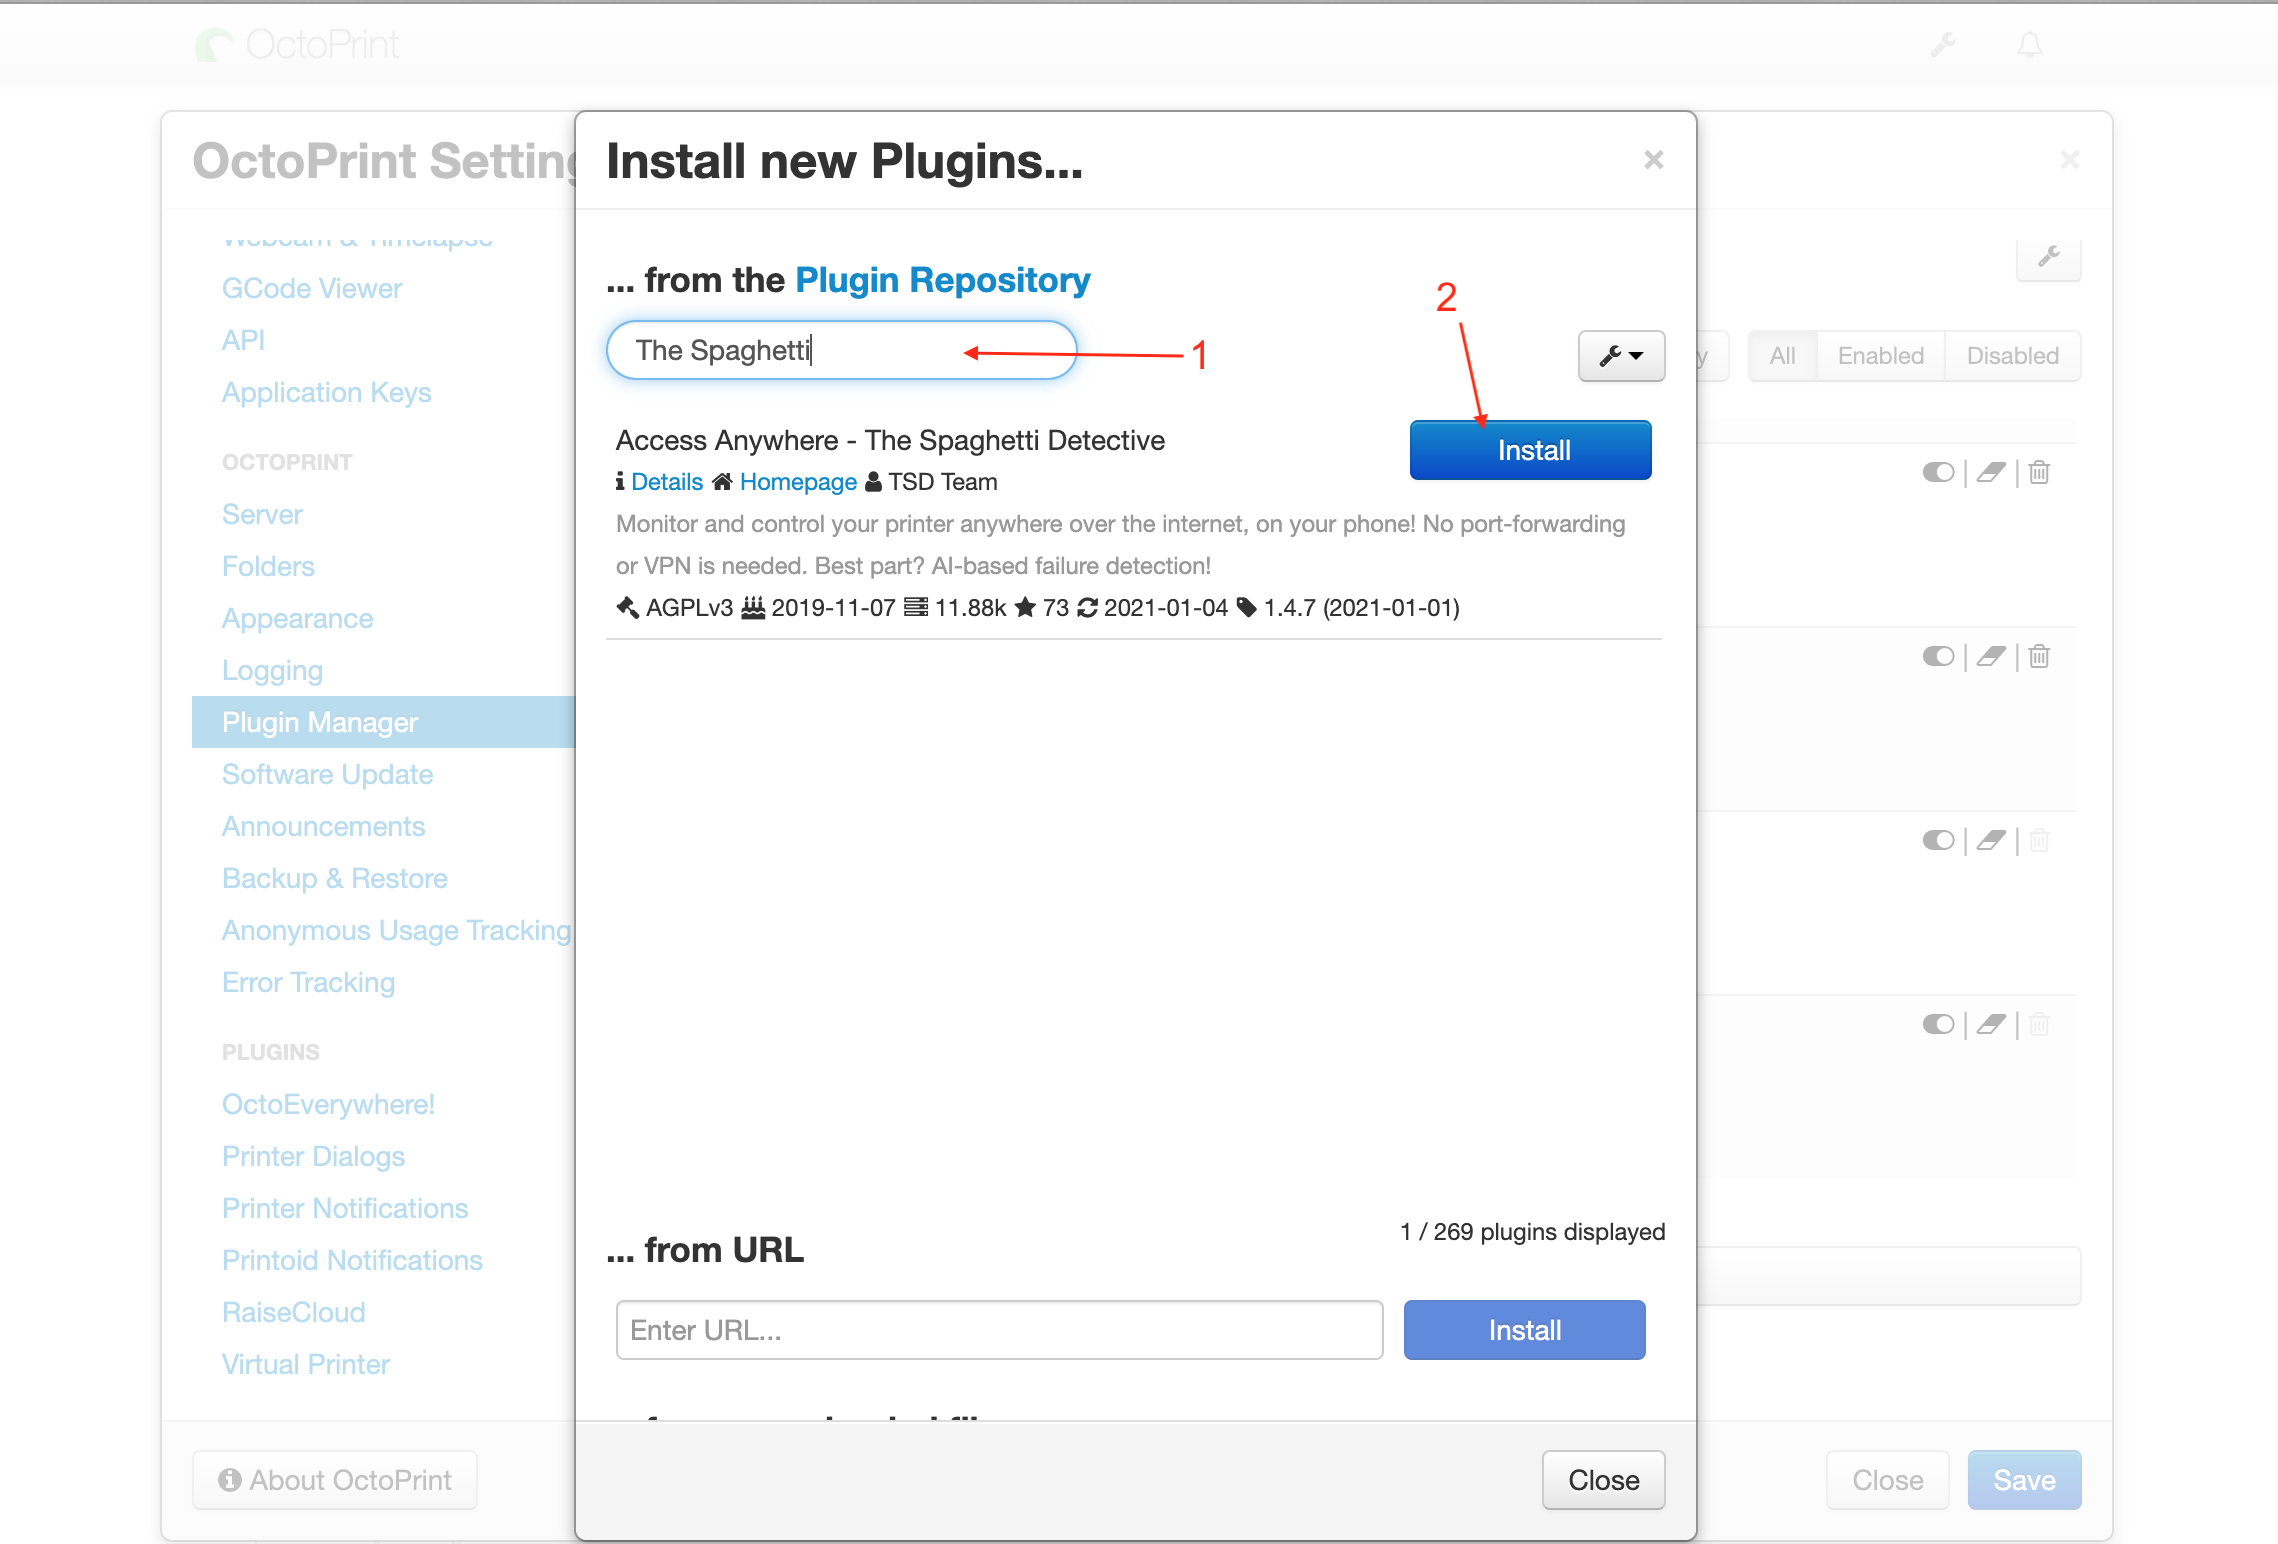Screen dimensions: 2278x1544
Task: Open the wrench options dropdown in plugin dialog
Action: pyautogui.click(x=1621, y=355)
